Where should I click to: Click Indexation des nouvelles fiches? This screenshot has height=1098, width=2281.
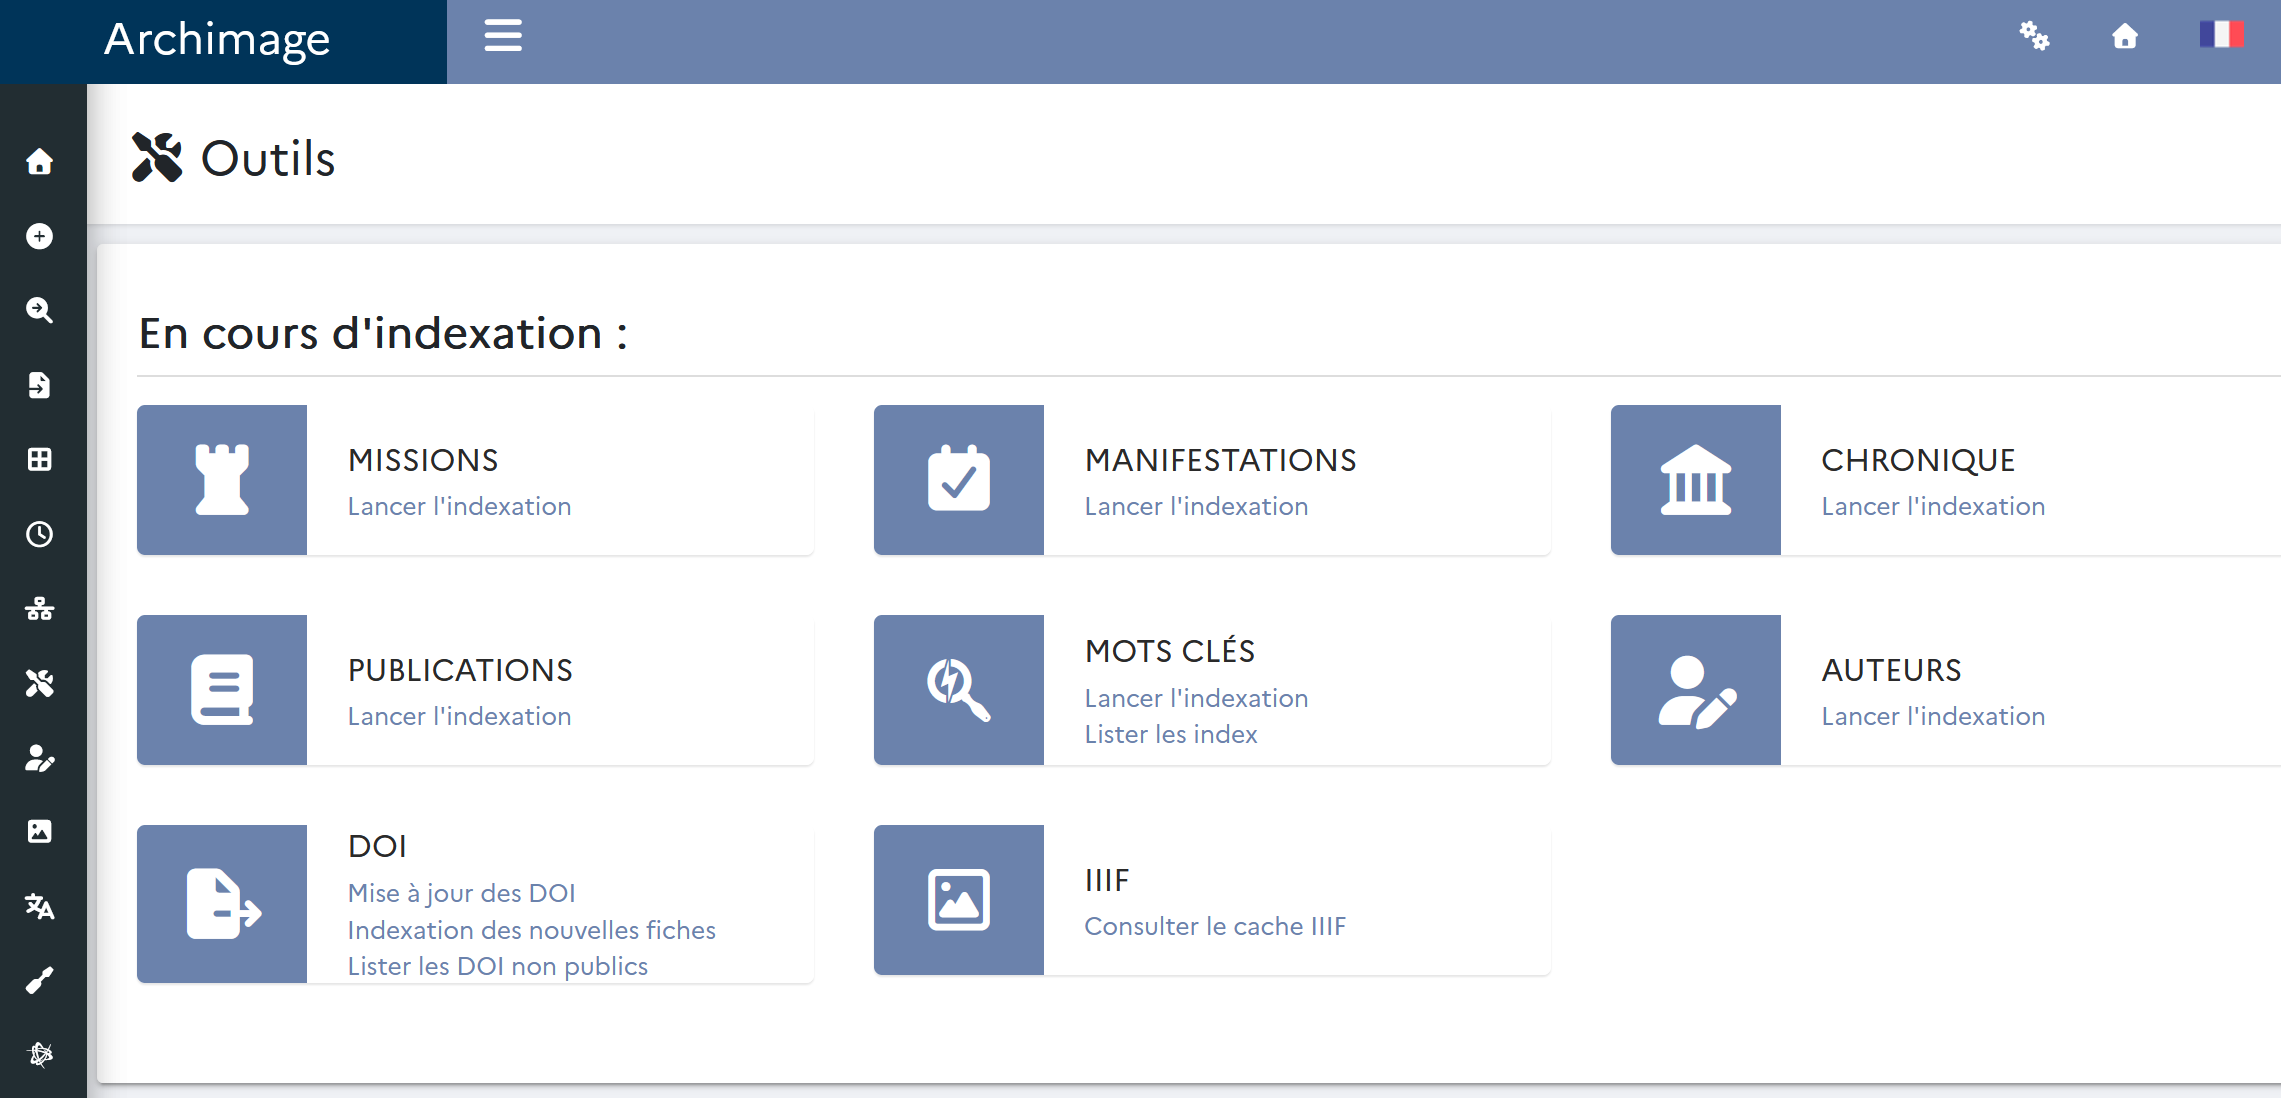pos(531,930)
